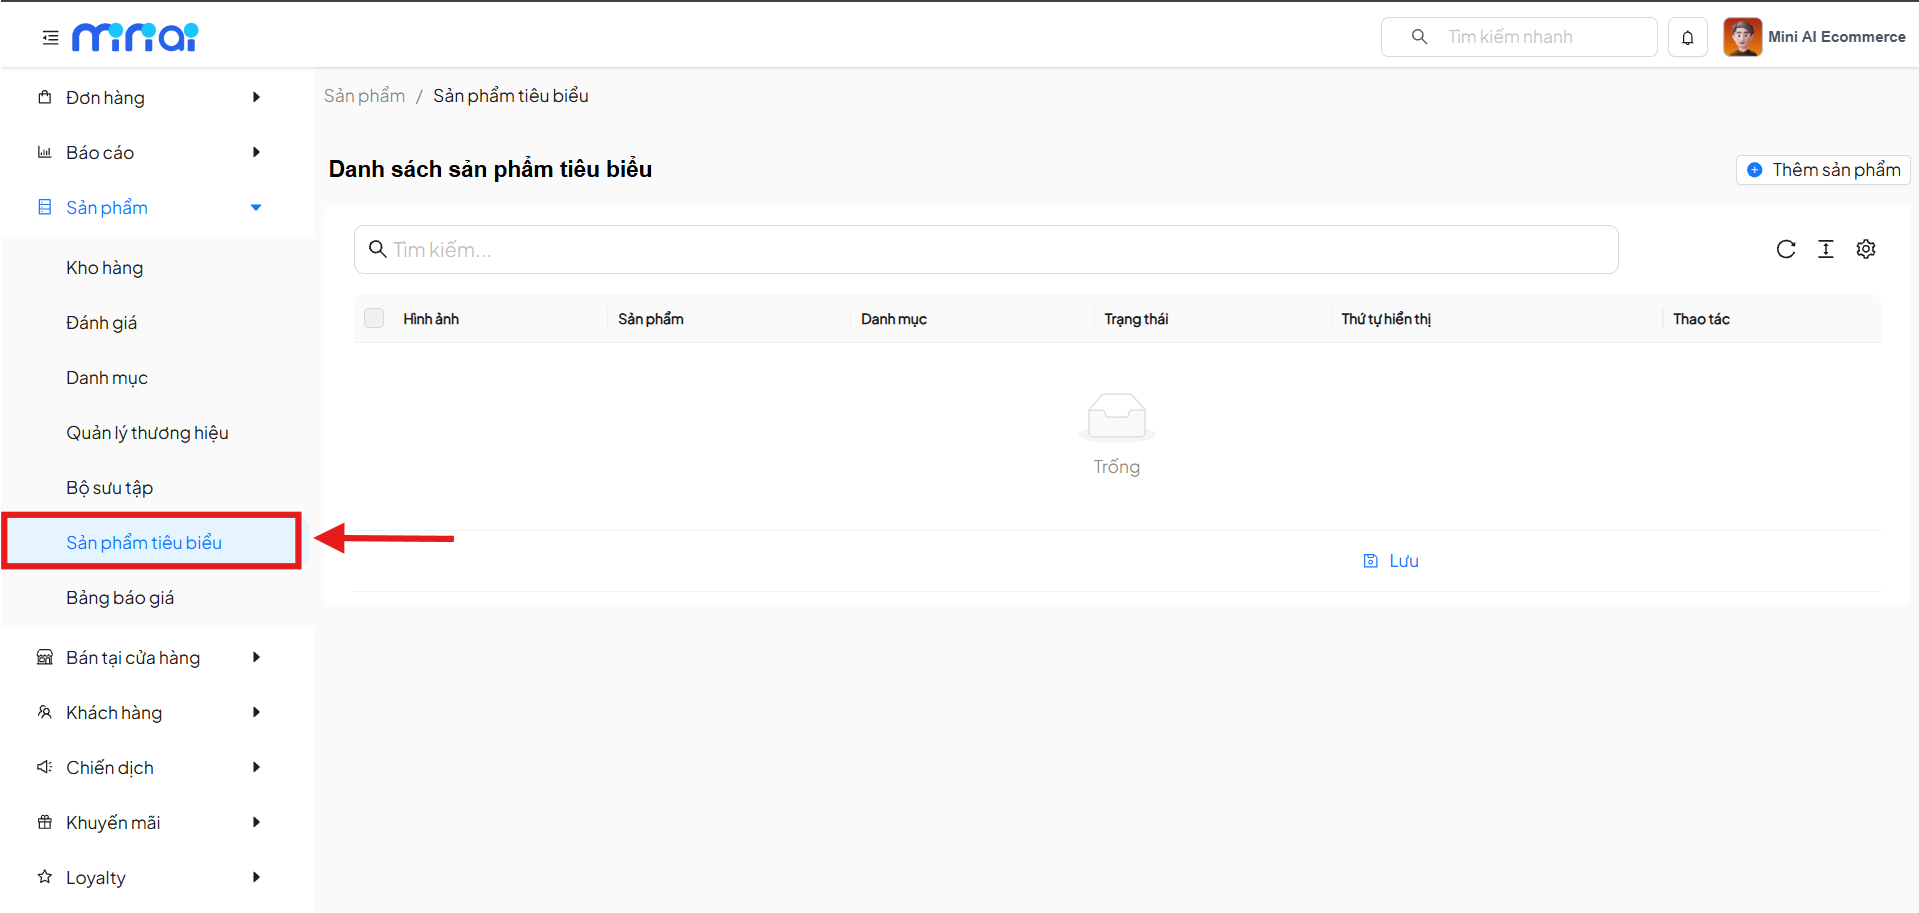Collapse the Sản phẩm submenu
Screen dimensions: 1919x913
256,207
